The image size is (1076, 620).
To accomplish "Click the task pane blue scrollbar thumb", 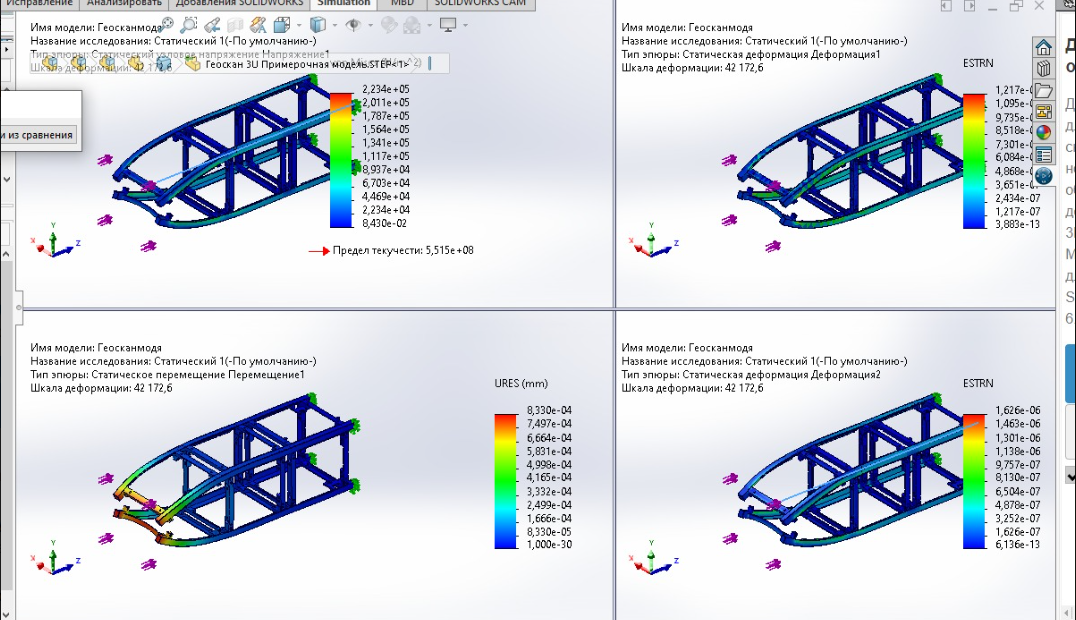I will coord(1070,373).
